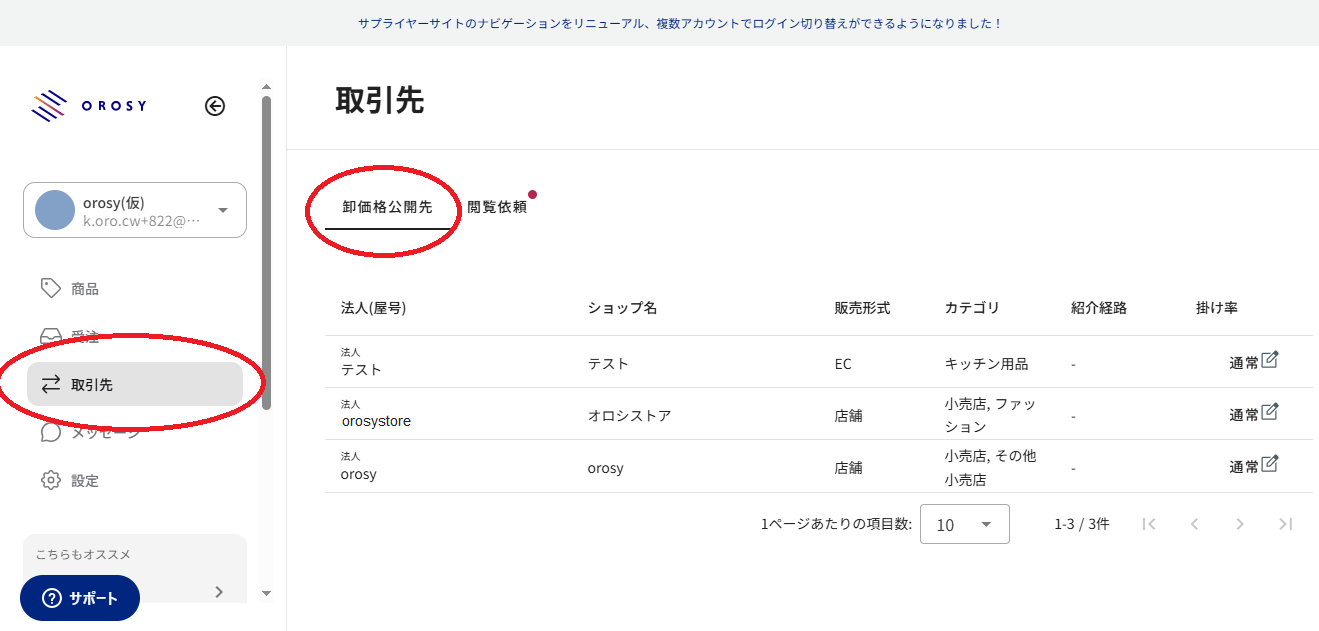The image size is (1319, 631).
Task: Open items-per-page dropdown showing 10
Action: coord(964,523)
